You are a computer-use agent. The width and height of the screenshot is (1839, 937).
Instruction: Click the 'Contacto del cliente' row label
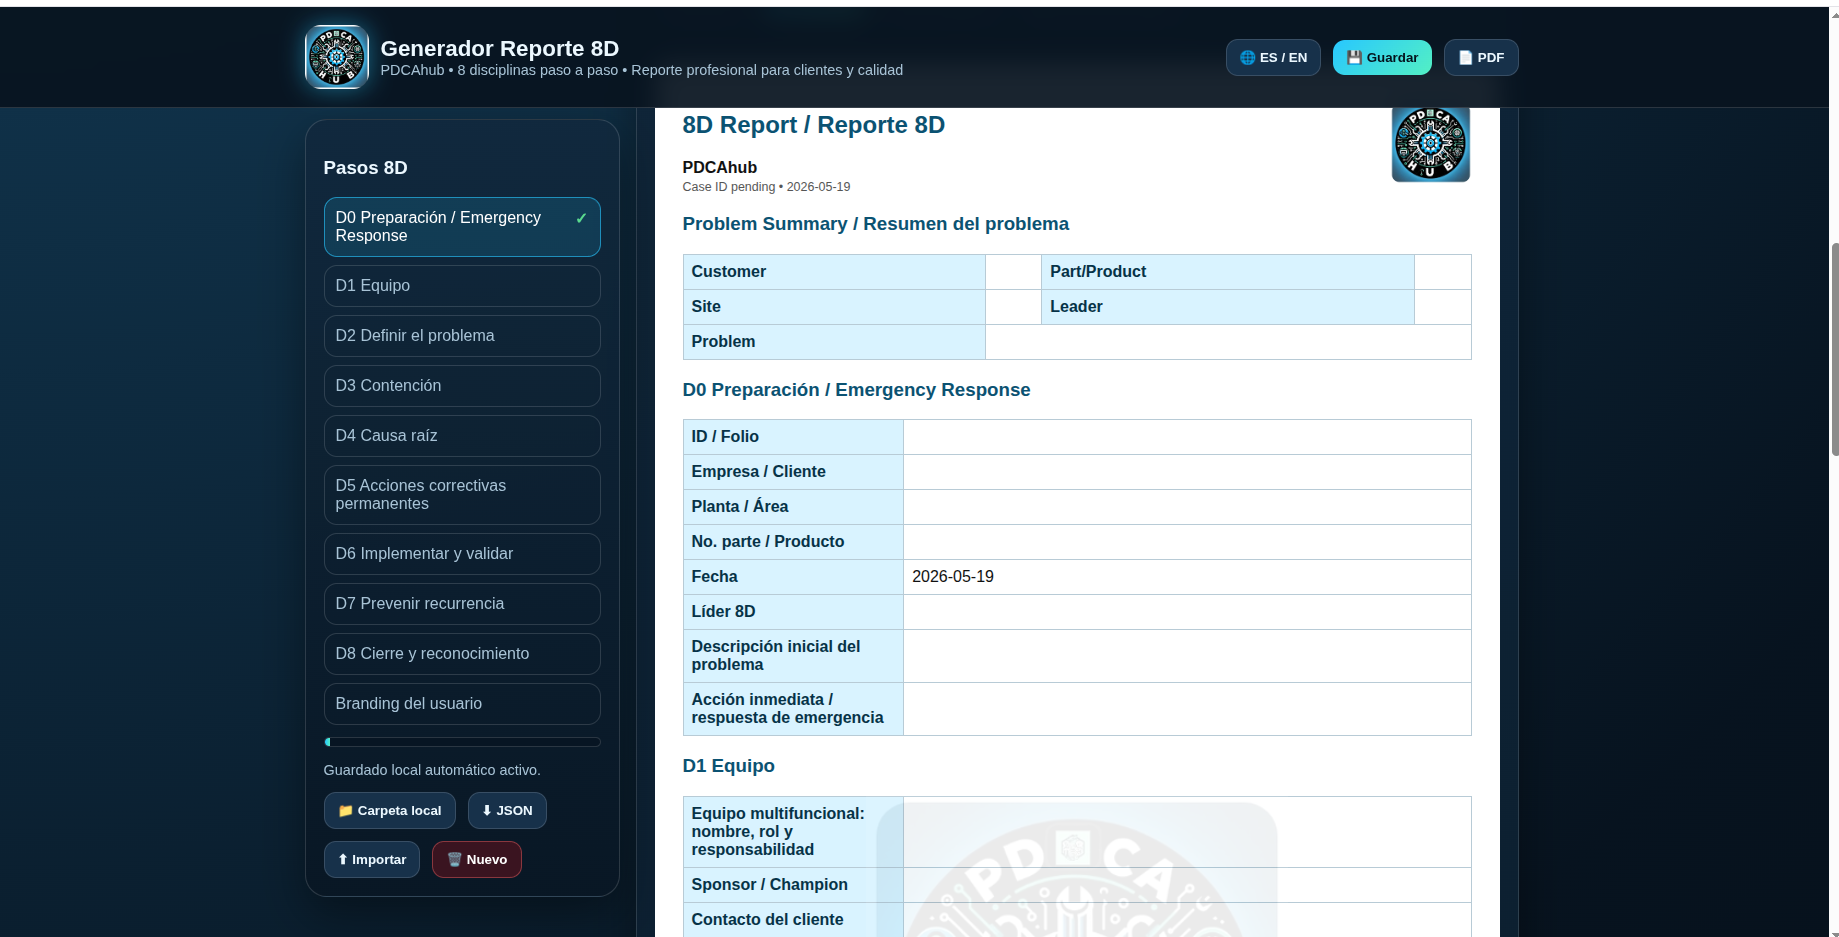(767, 920)
